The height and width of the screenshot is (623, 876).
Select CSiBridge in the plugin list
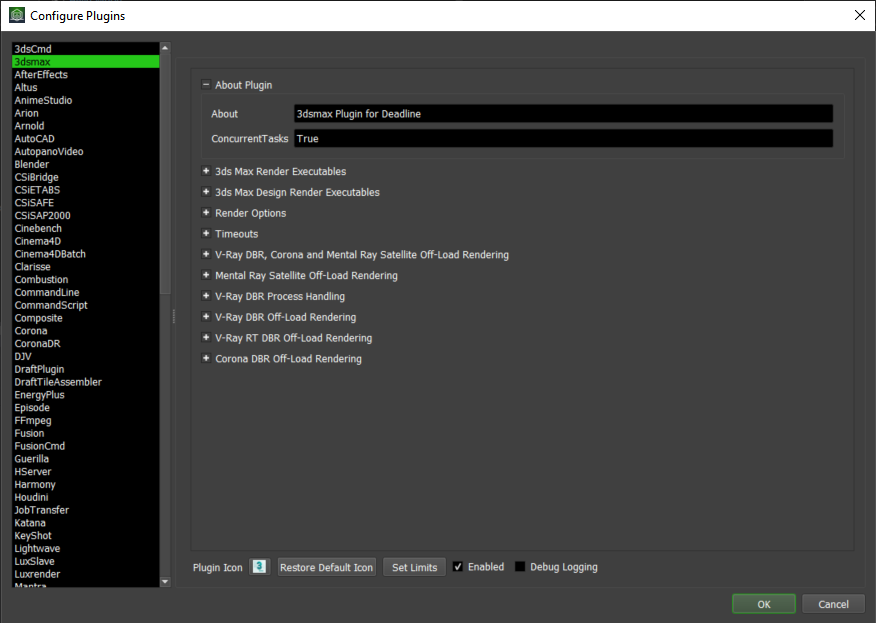(85, 177)
